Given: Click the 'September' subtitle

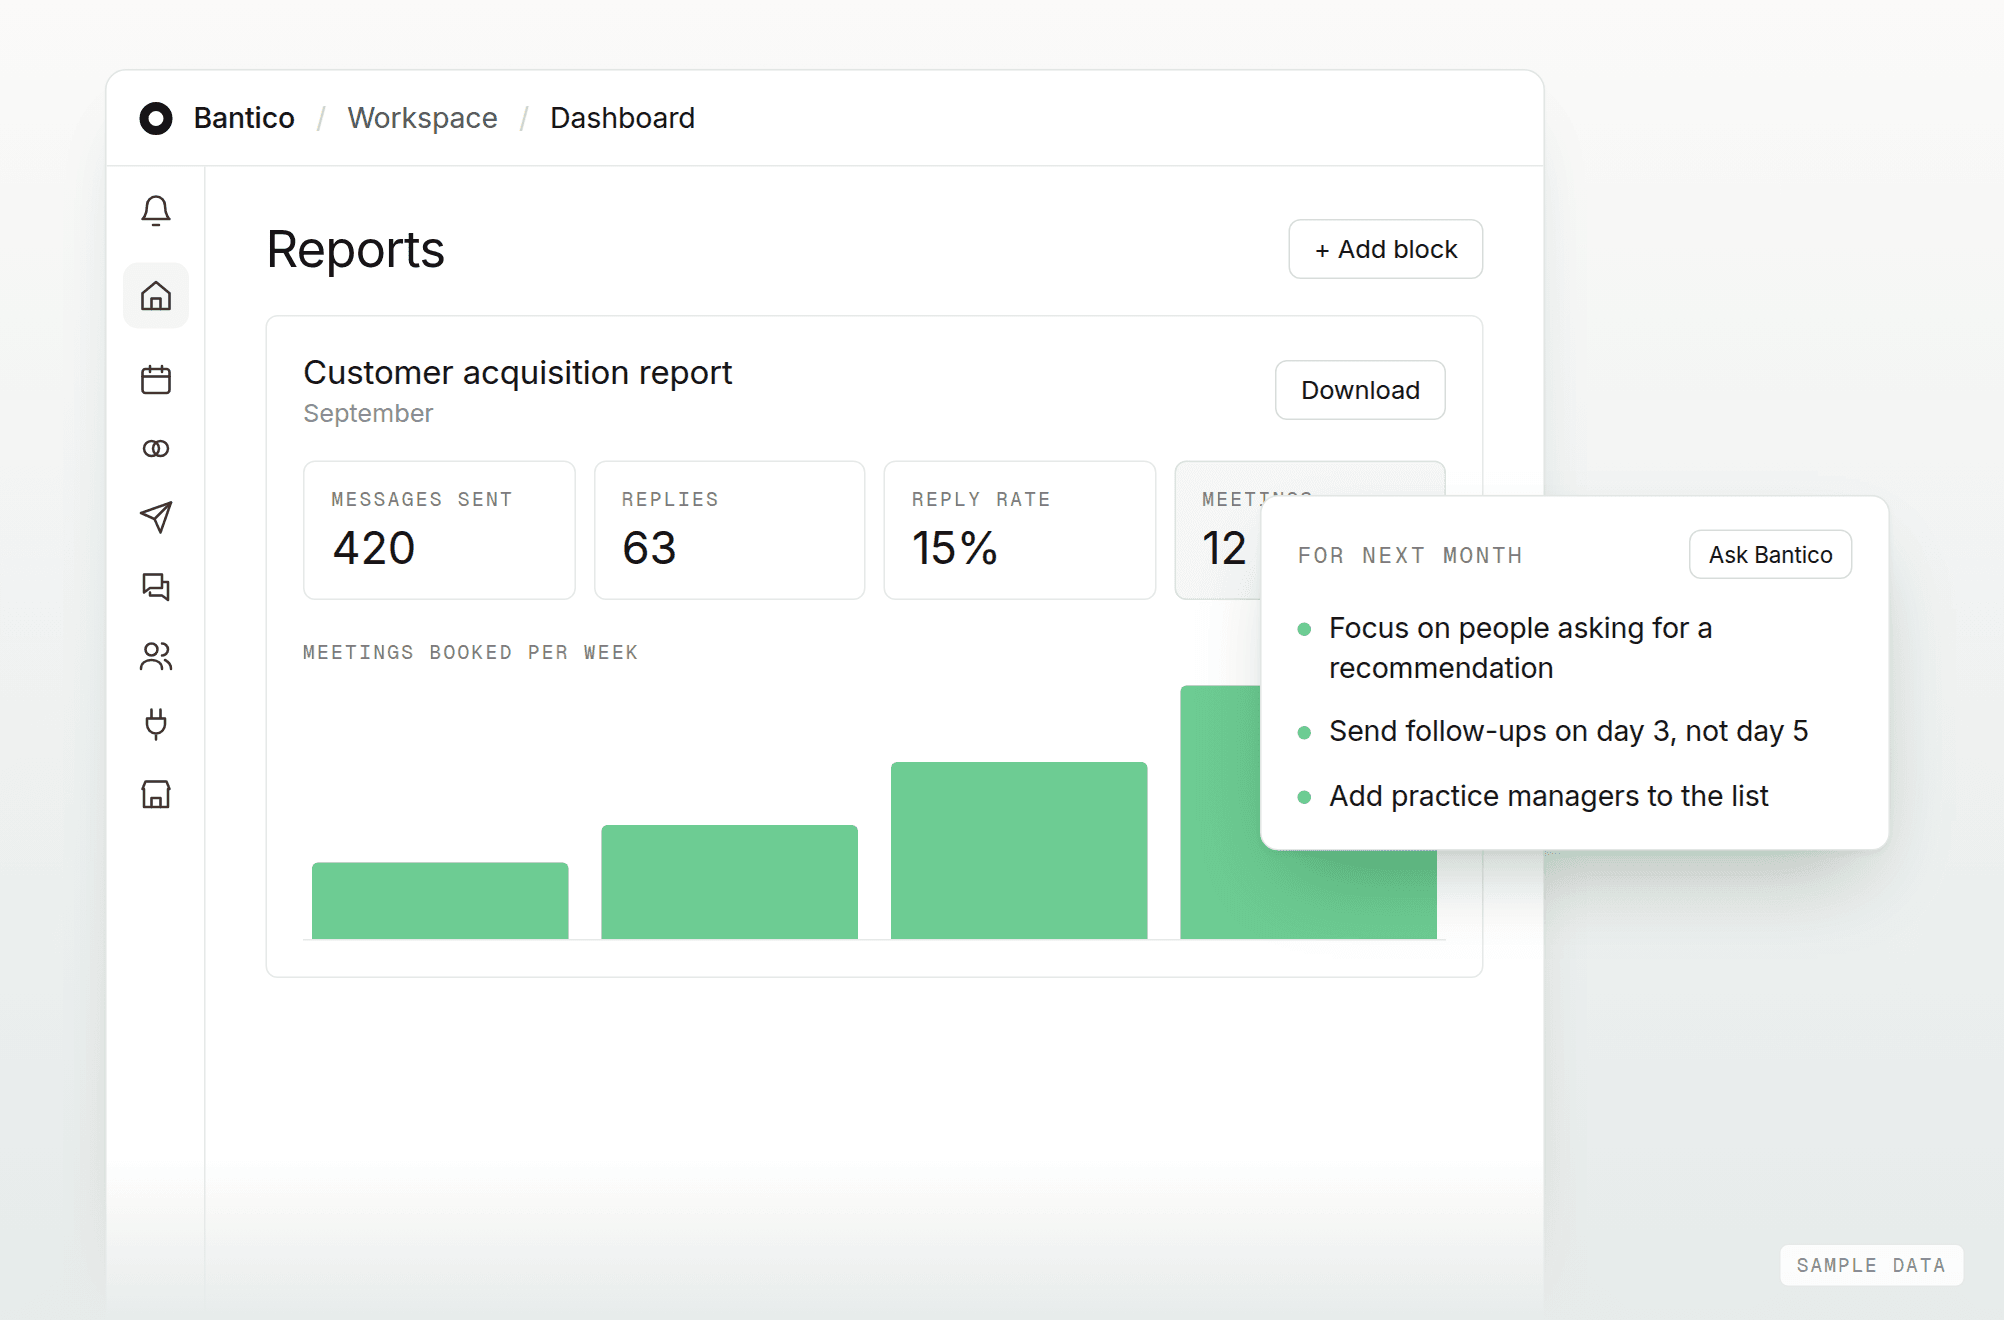Looking at the screenshot, I should coord(368,413).
